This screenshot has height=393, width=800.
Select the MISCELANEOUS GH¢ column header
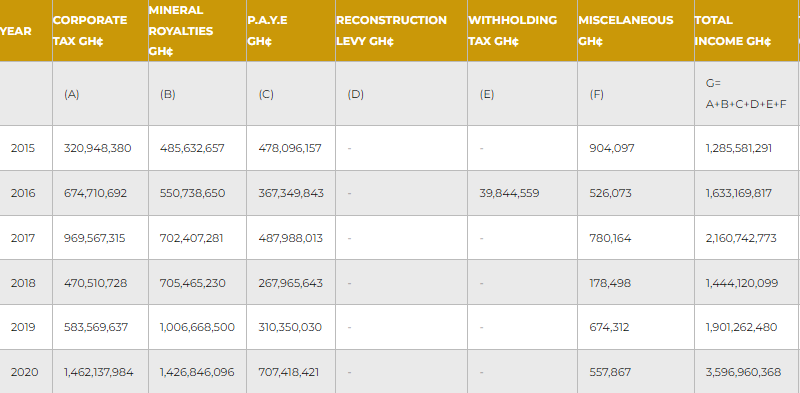636,31
